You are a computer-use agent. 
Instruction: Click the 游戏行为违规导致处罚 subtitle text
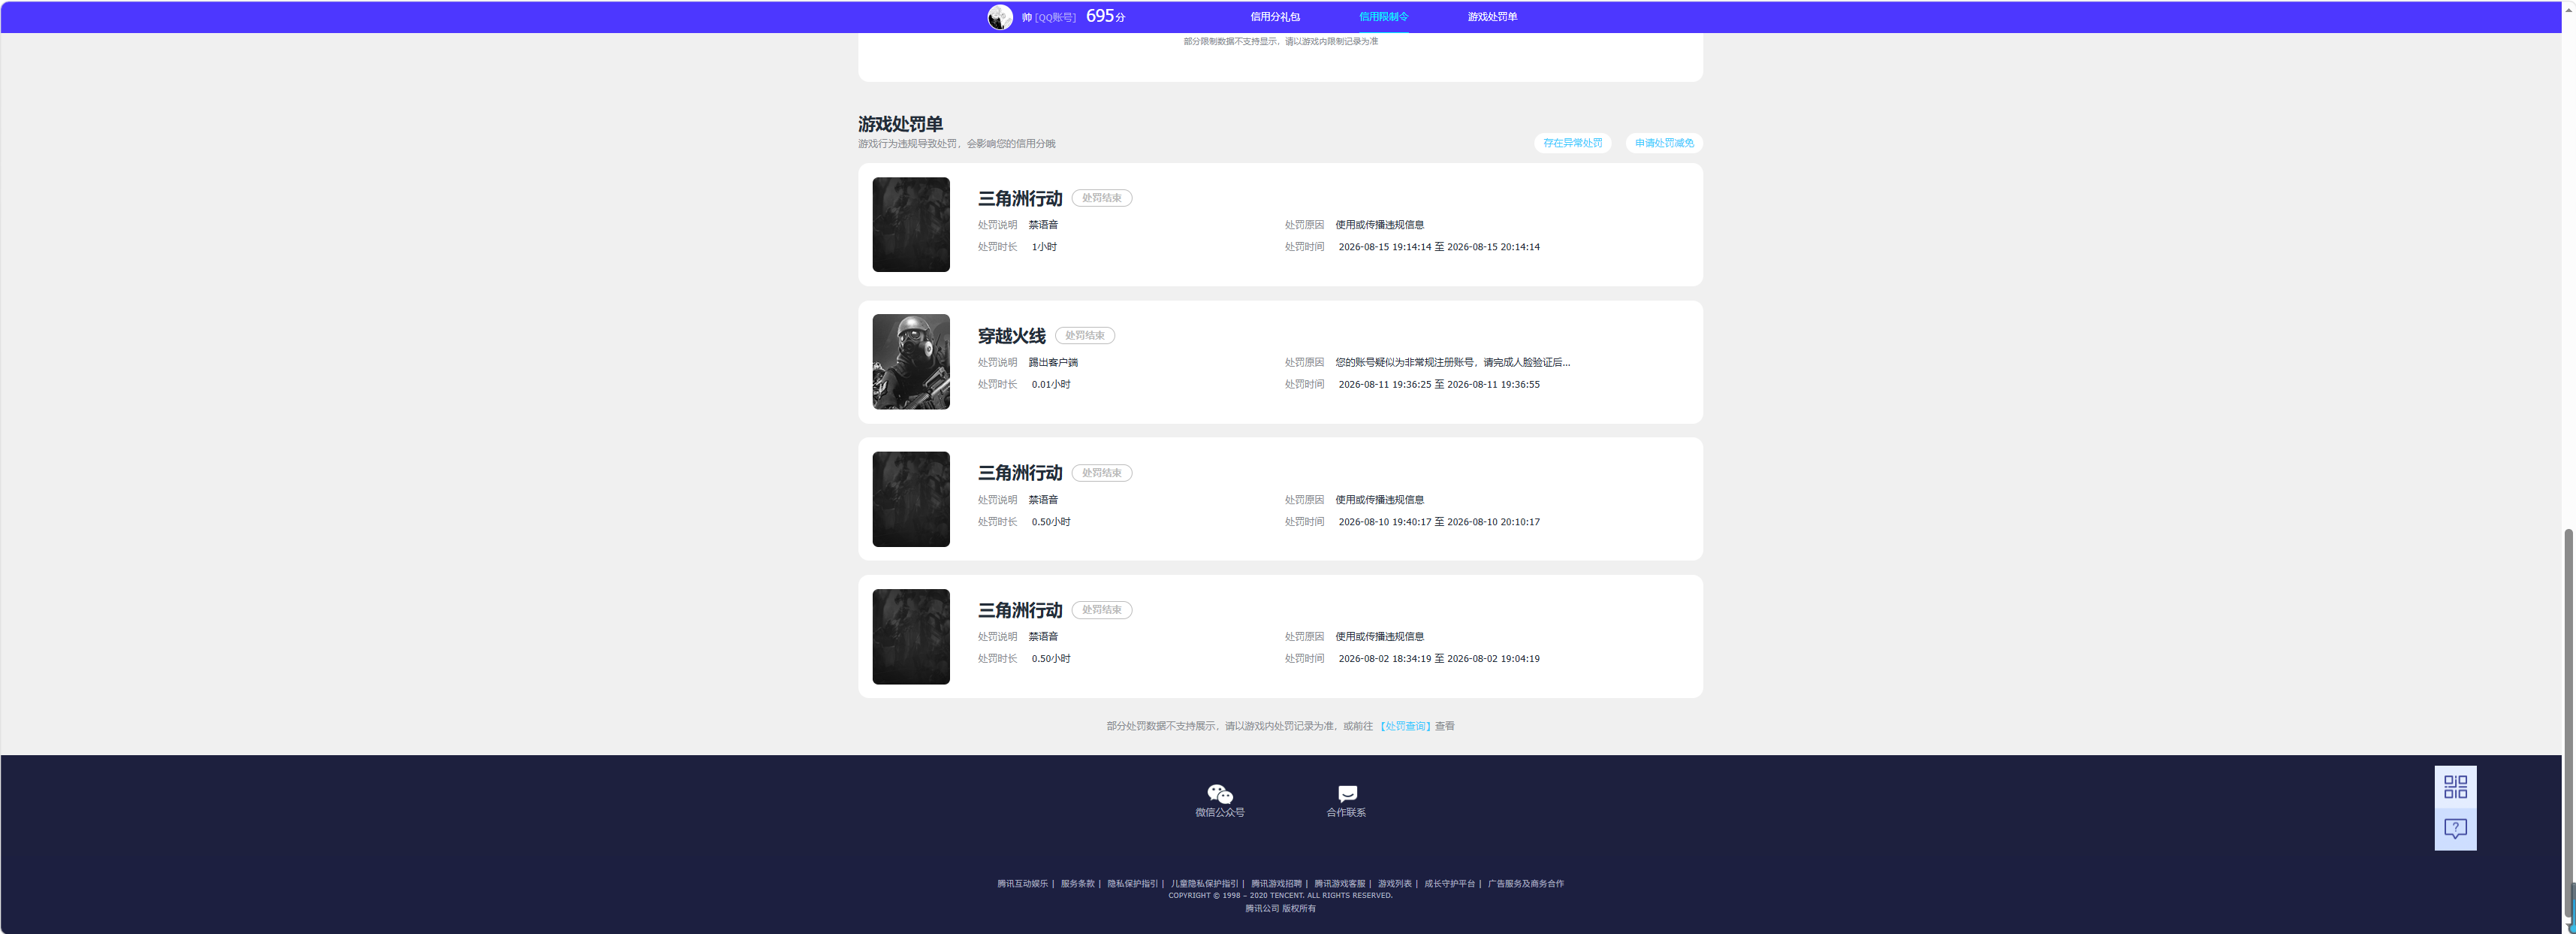(x=956, y=144)
